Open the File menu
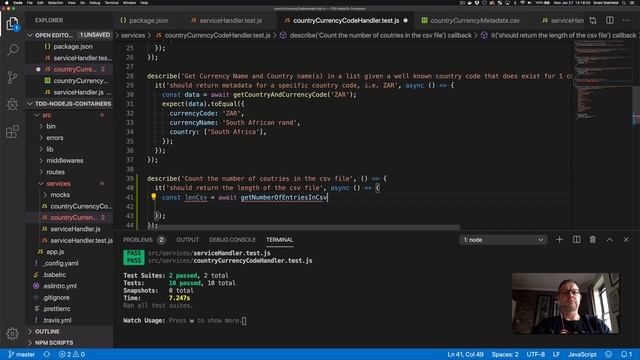Screen dimensions: 640x360 click(29, 2)
